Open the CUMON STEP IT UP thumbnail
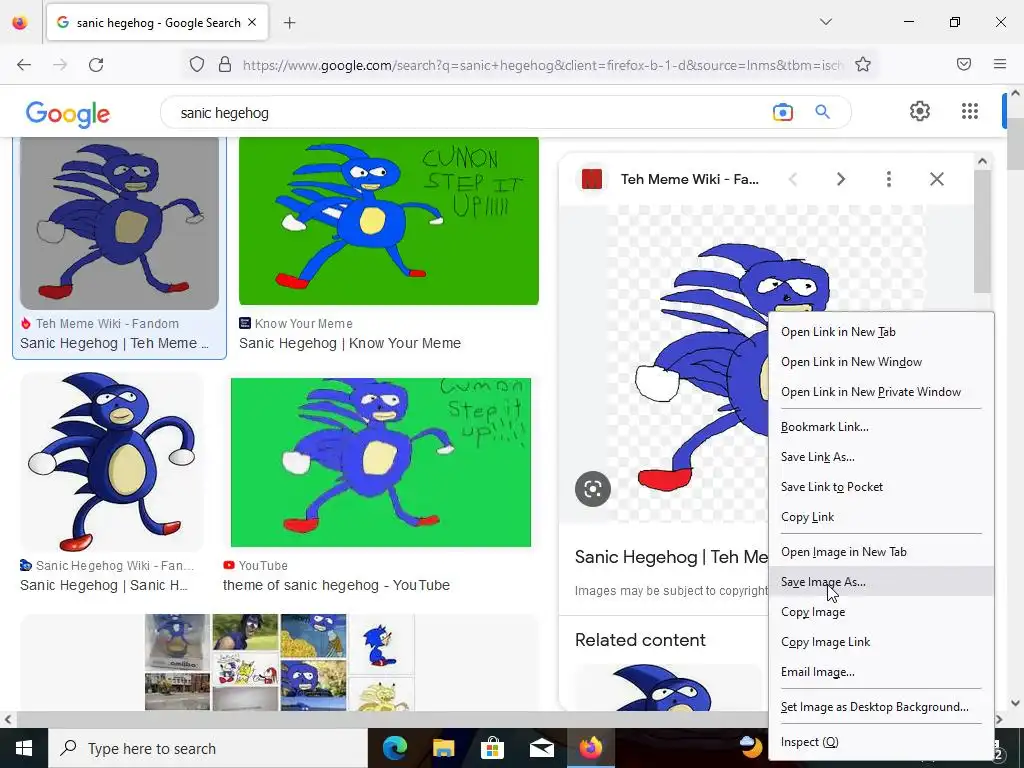Image resolution: width=1024 pixels, height=768 pixels. [389, 221]
